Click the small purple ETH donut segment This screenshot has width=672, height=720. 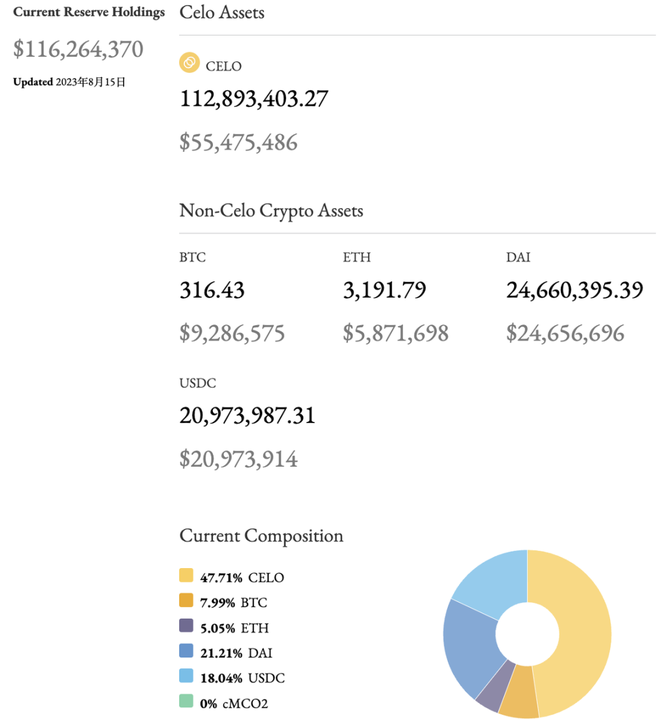(x=496, y=686)
